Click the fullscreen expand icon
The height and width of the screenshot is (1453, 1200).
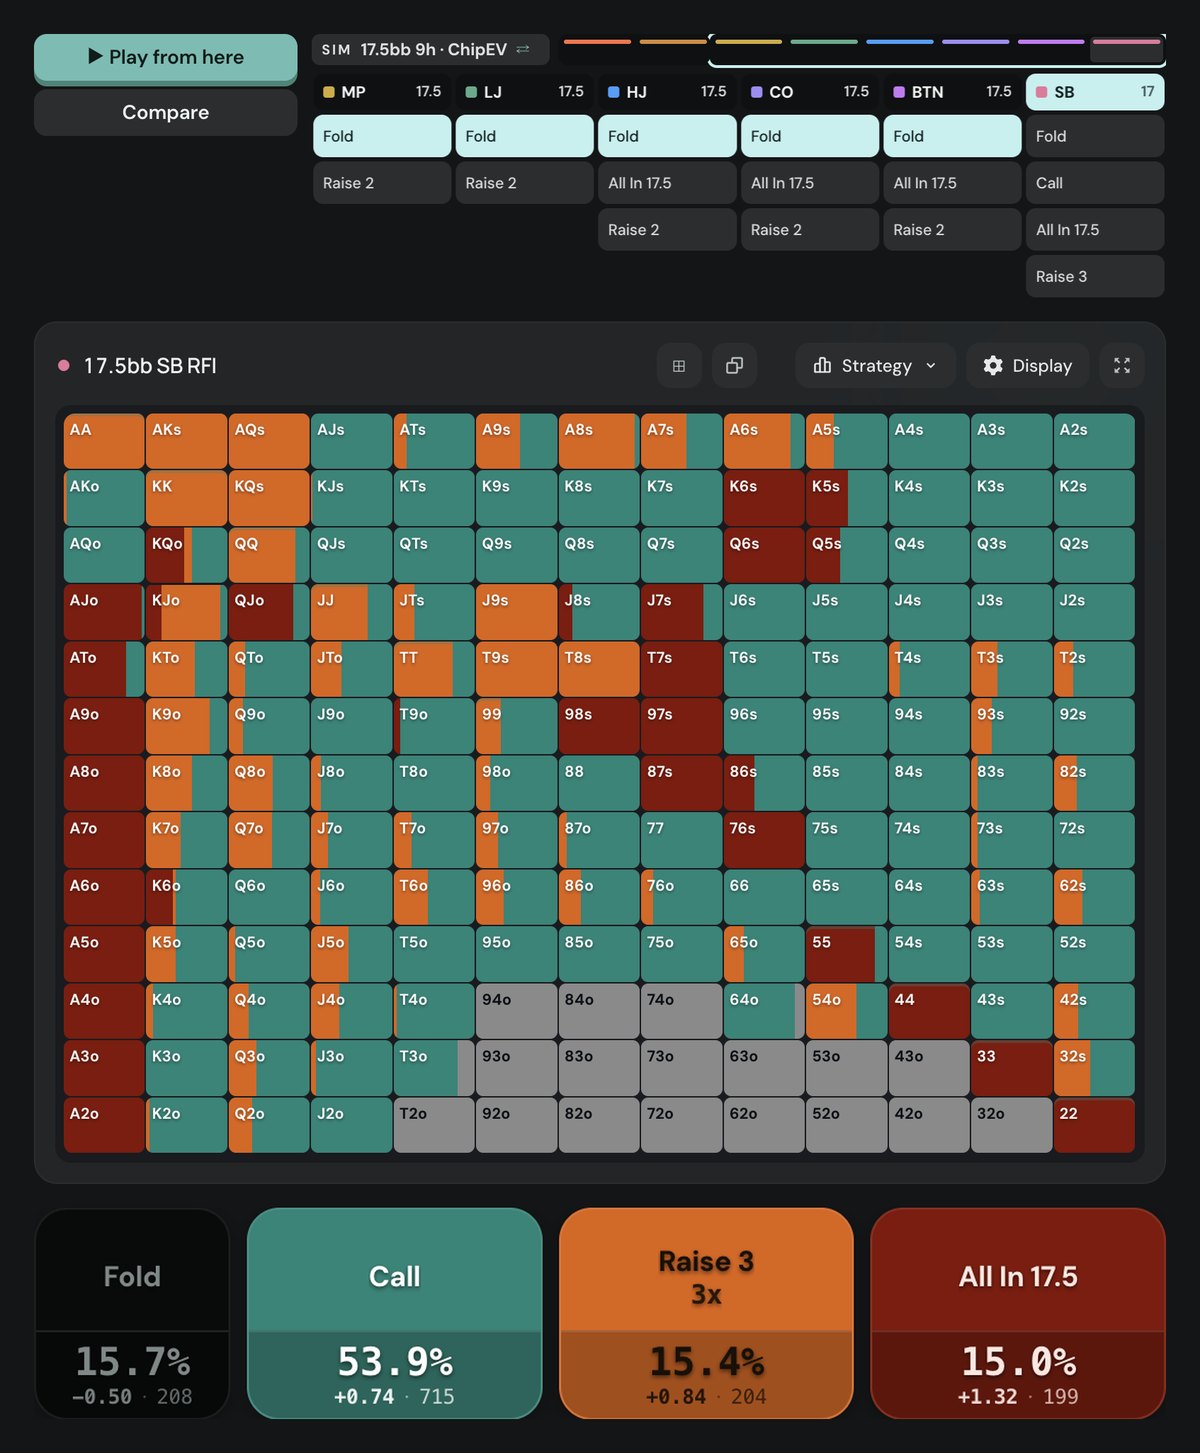click(1122, 366)
